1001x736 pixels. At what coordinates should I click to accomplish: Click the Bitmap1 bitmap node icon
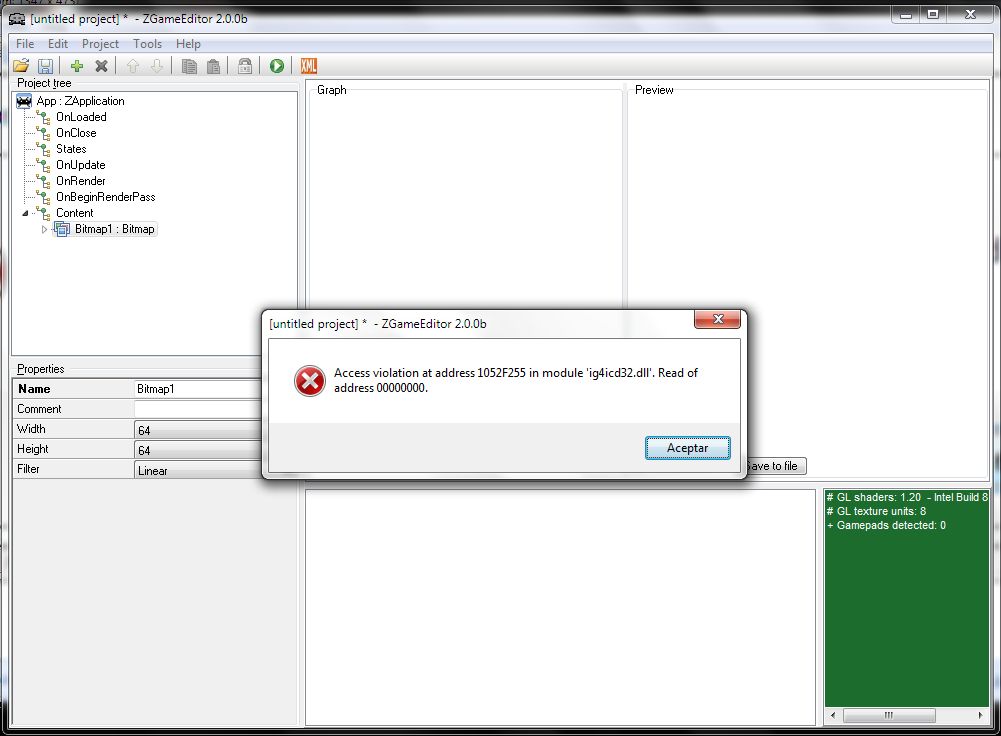62,229
